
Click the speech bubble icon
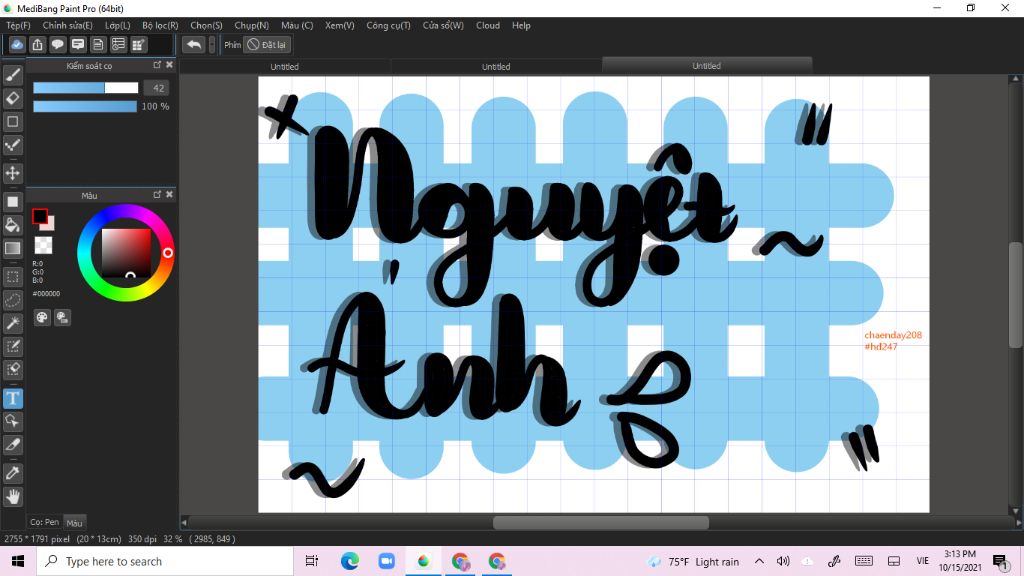tap(57, 44)
